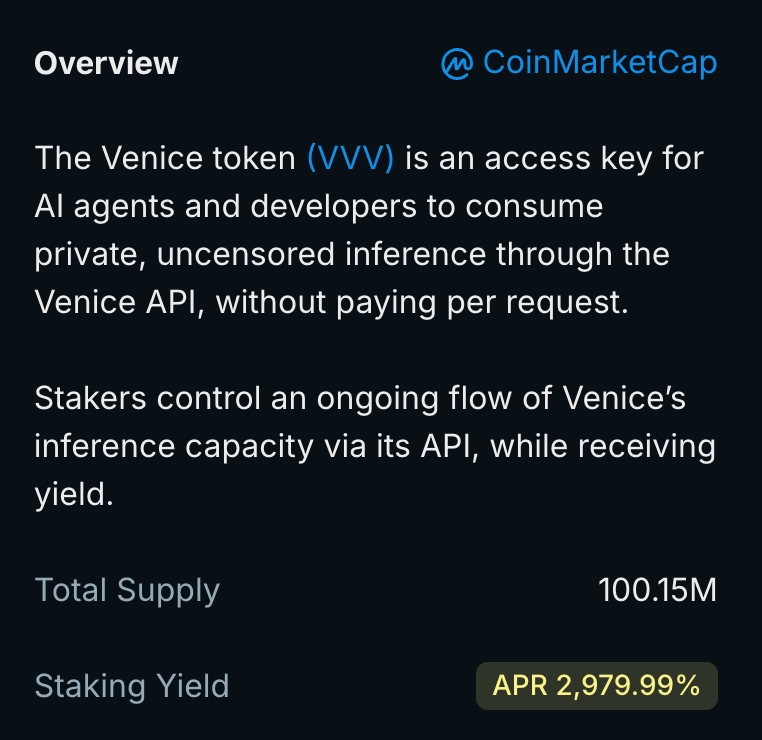Click the word 'Stakers'
The width and height of the screenshot is (762, 740).
pos(90,398)
